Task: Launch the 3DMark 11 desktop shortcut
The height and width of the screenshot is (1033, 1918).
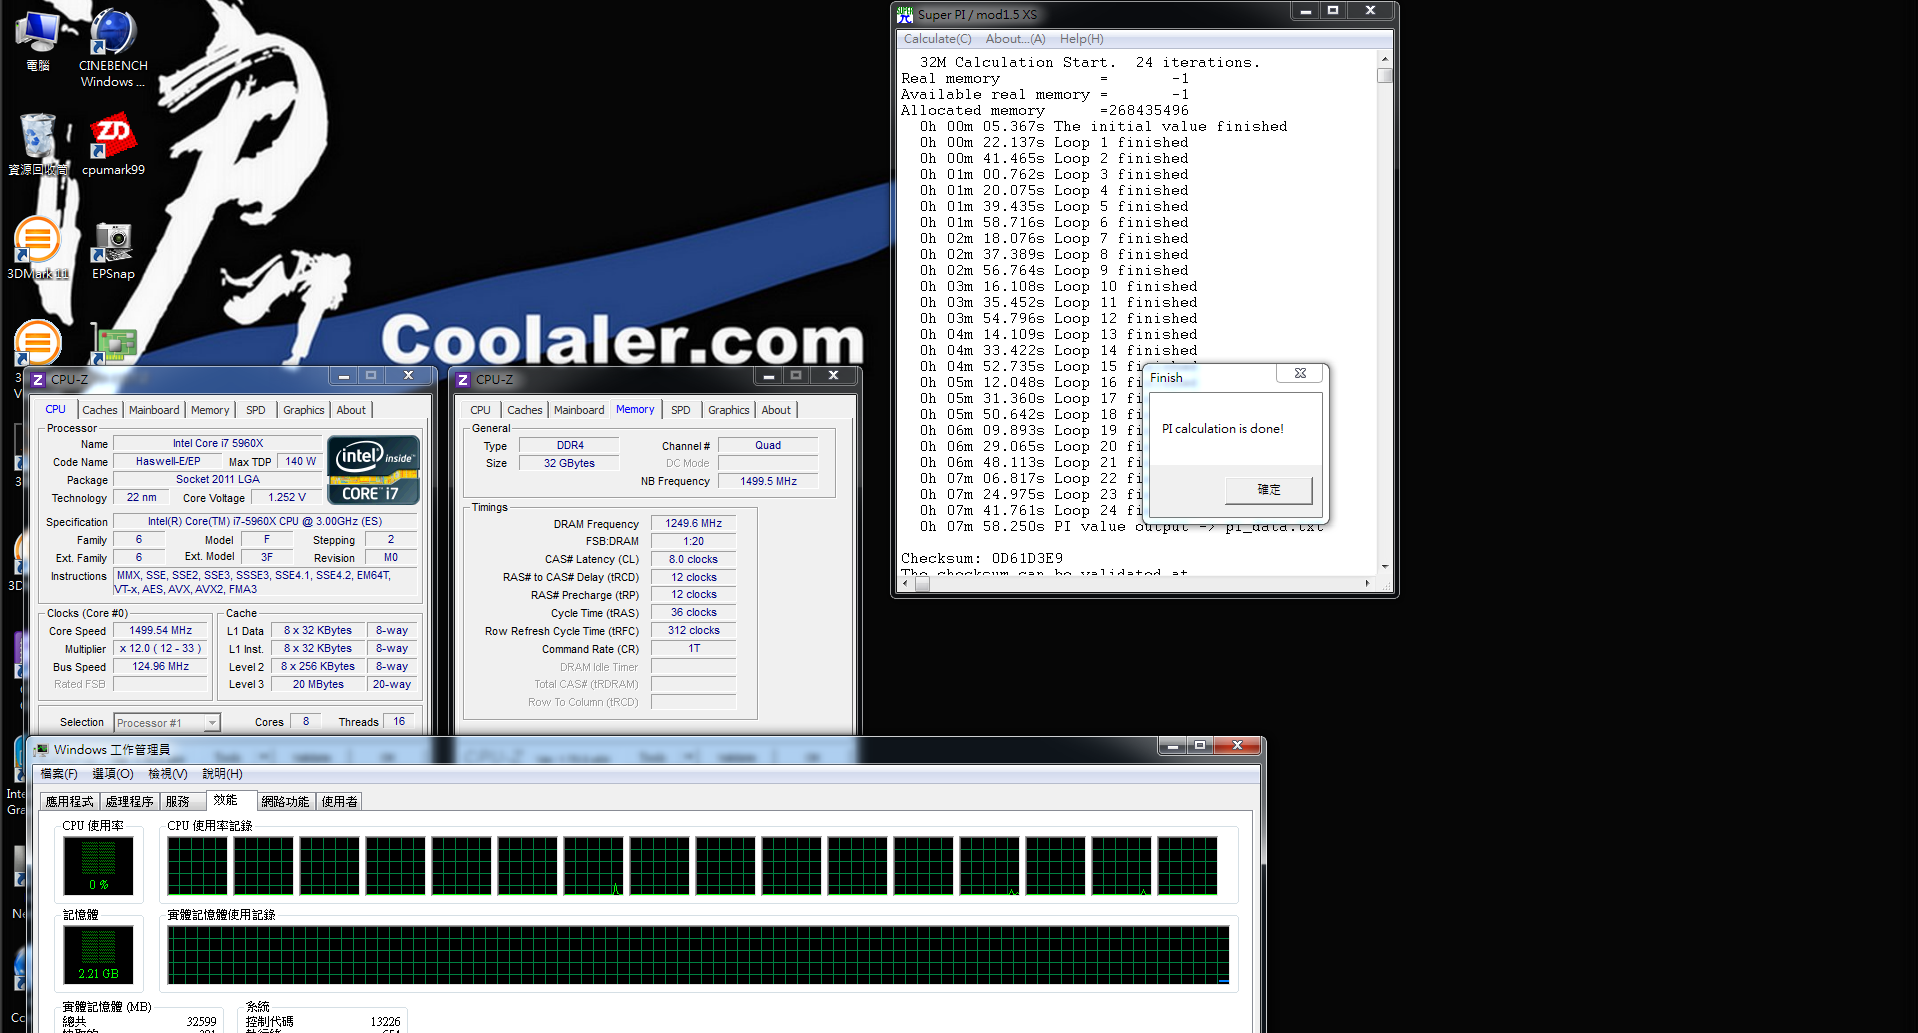Action: (x=38, y=248)
